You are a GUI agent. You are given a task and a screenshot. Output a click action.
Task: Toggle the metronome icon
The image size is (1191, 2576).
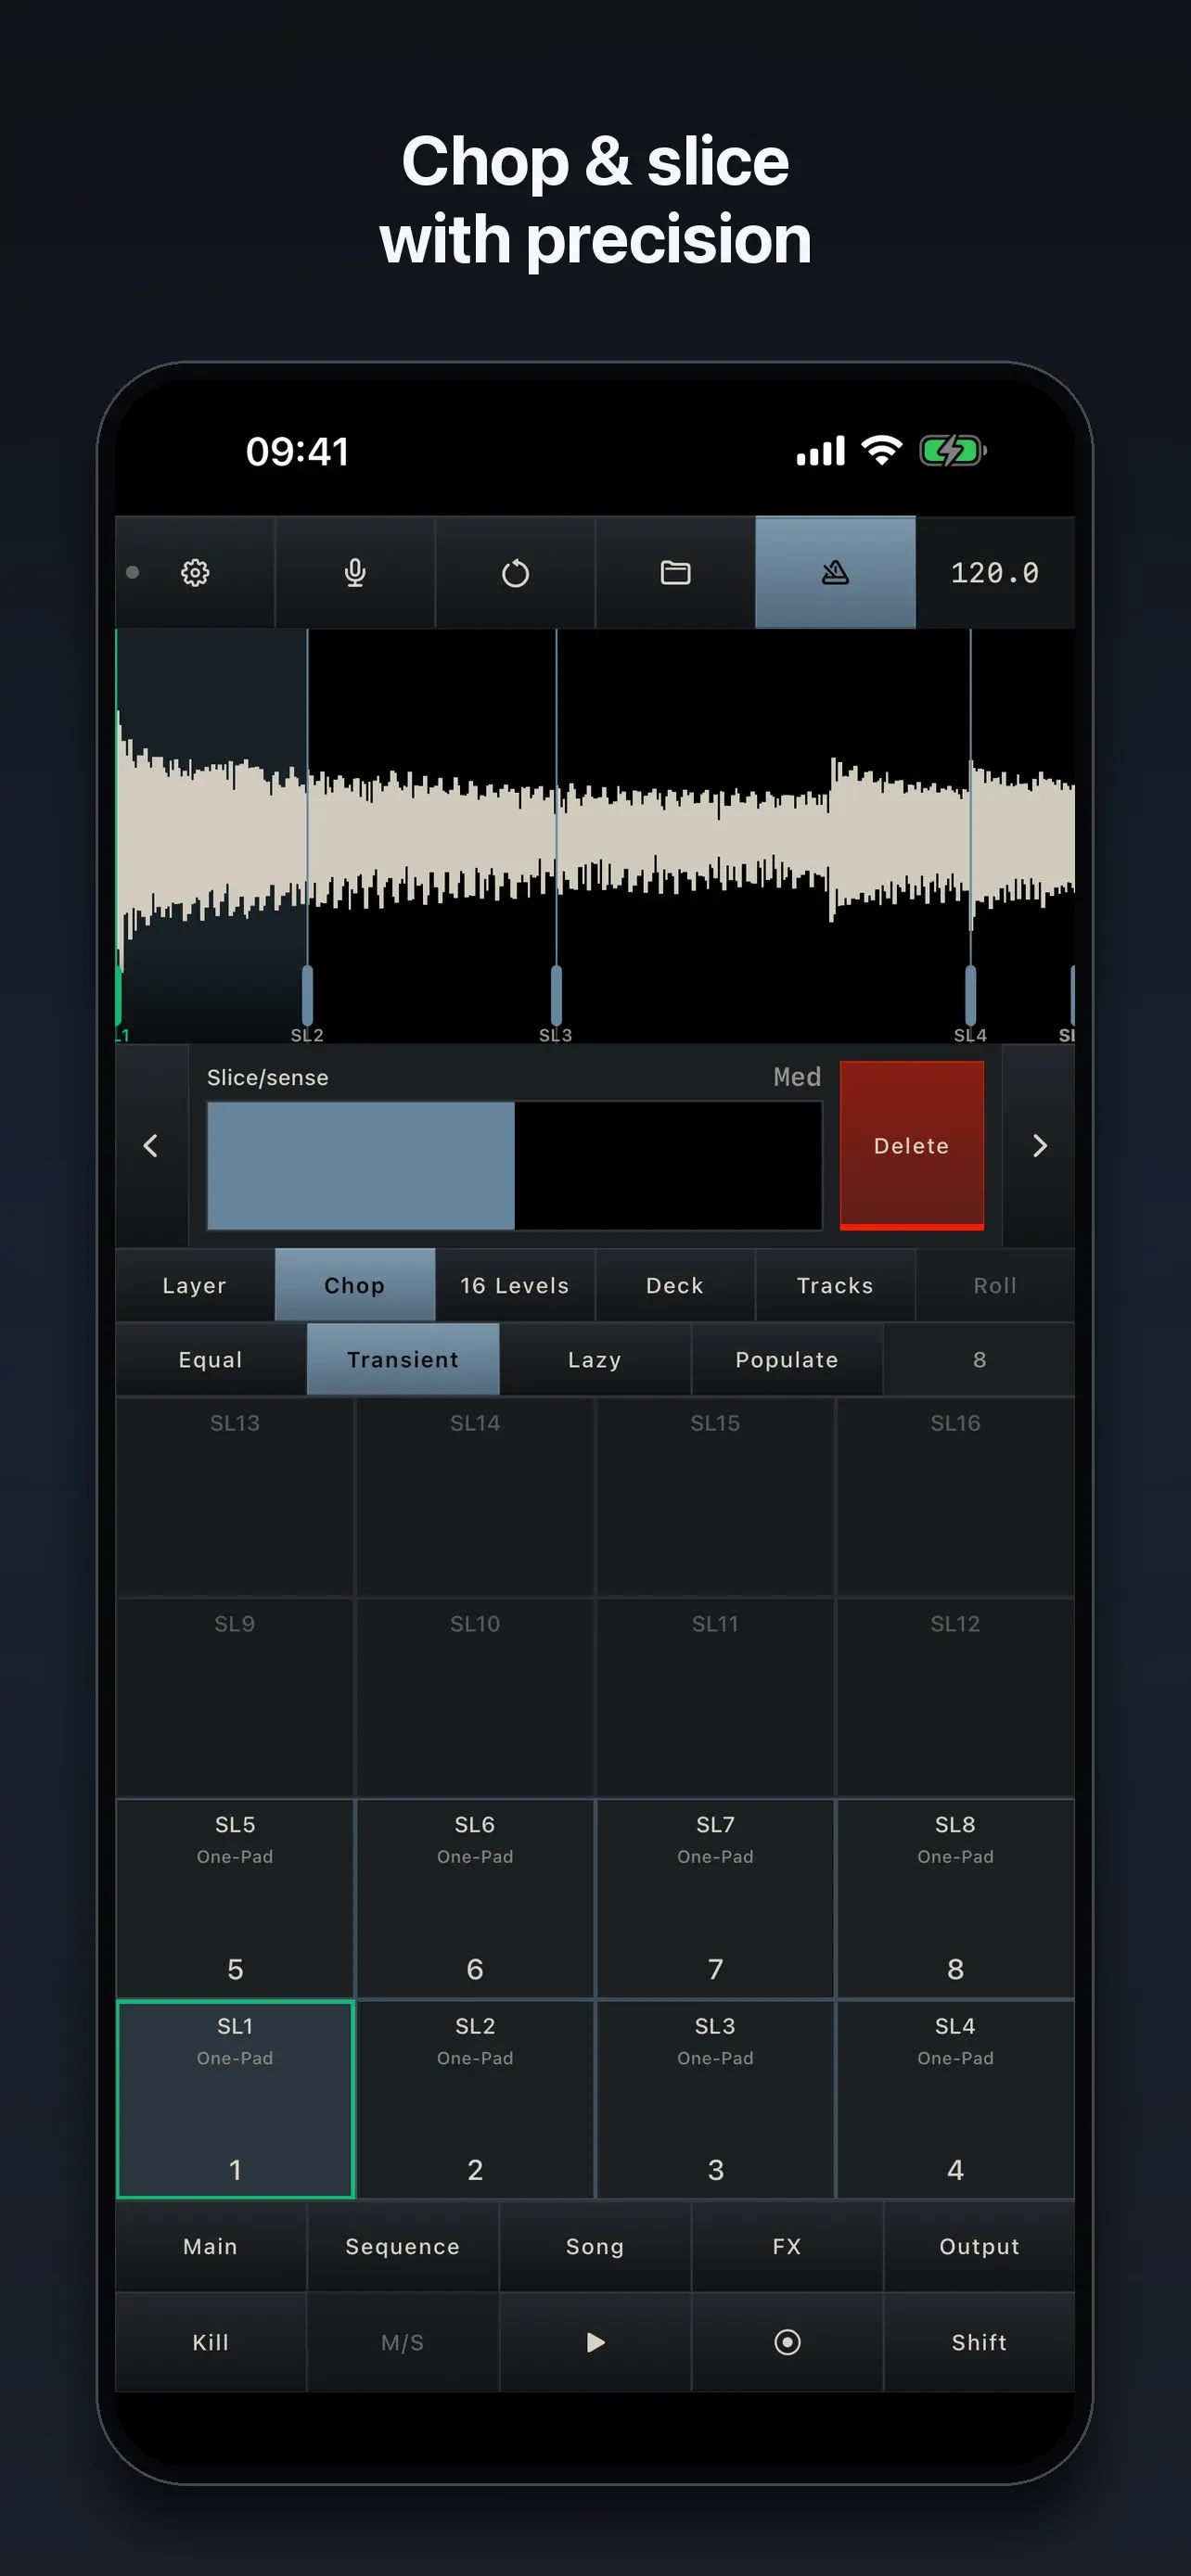click(835, 573)
